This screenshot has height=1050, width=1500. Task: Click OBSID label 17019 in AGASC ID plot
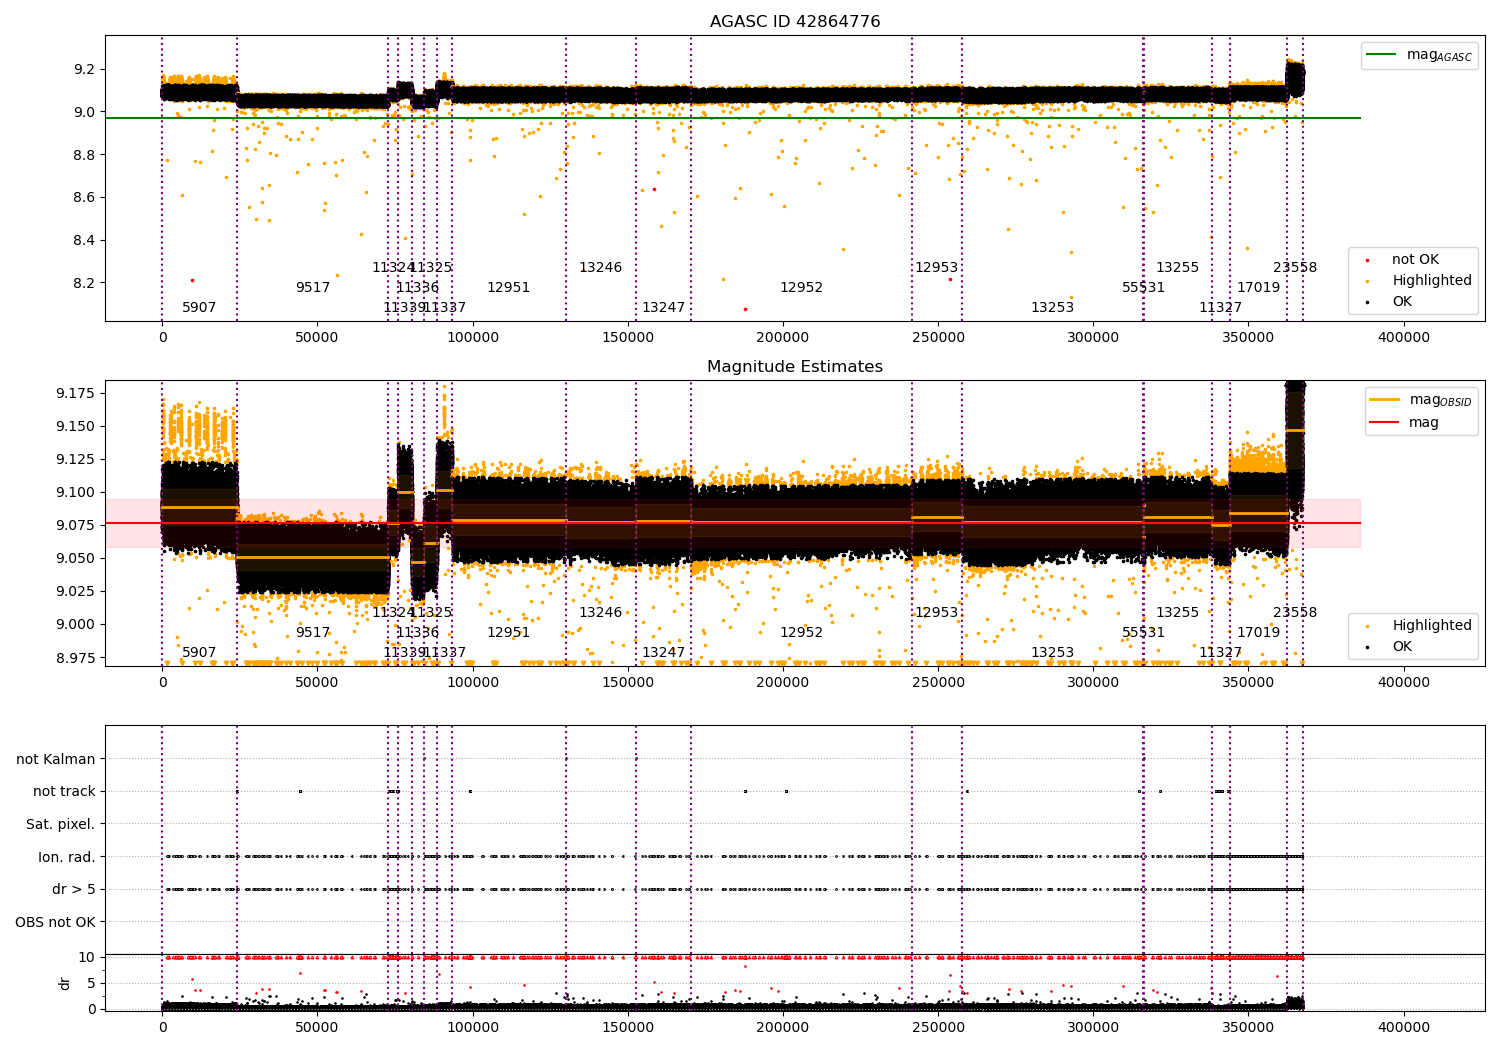point(1259,287)
